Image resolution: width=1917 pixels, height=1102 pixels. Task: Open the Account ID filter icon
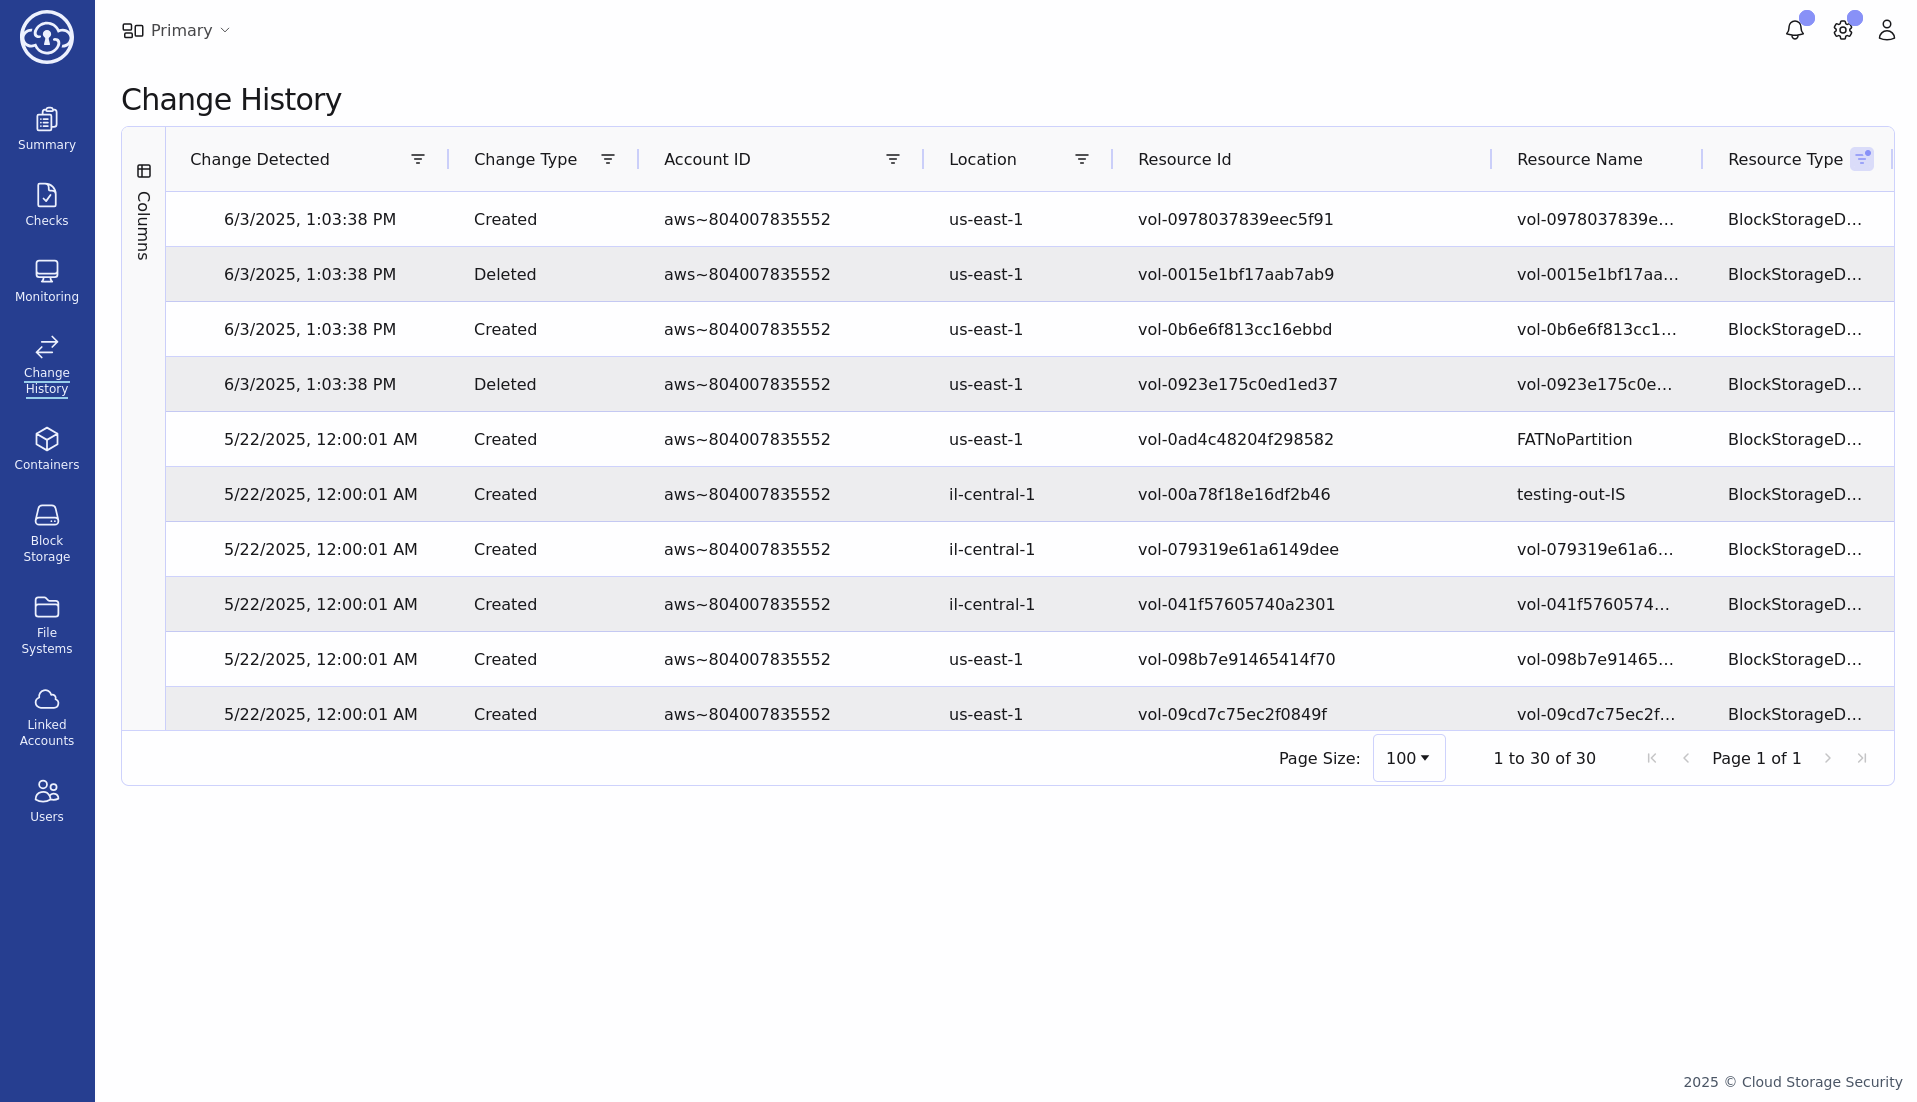click(x=893, y=159)
